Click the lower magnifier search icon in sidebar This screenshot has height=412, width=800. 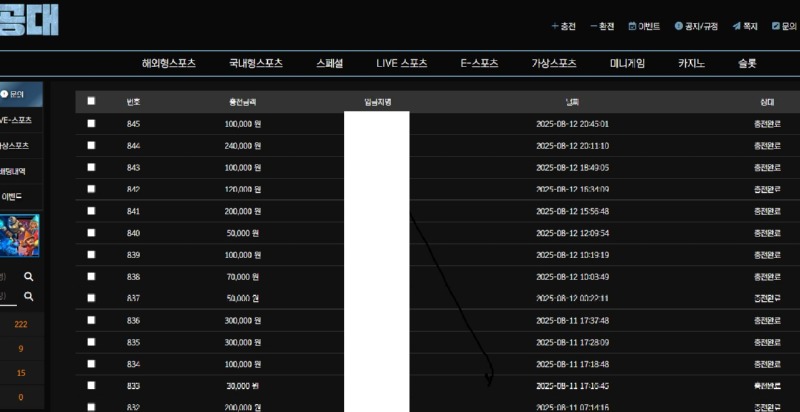[x=29, y=296]
